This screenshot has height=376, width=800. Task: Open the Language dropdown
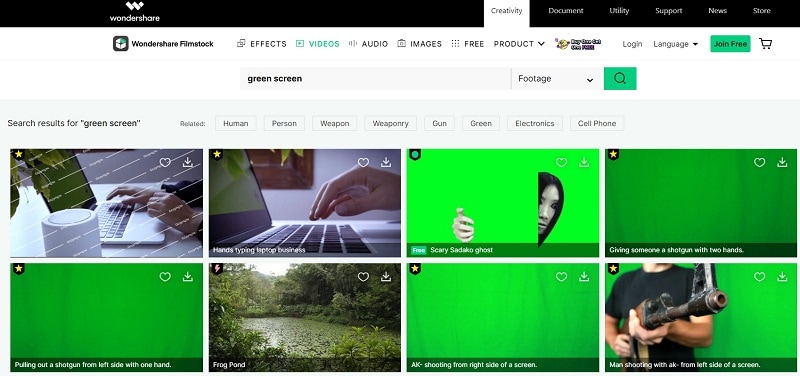click(676, 44)
